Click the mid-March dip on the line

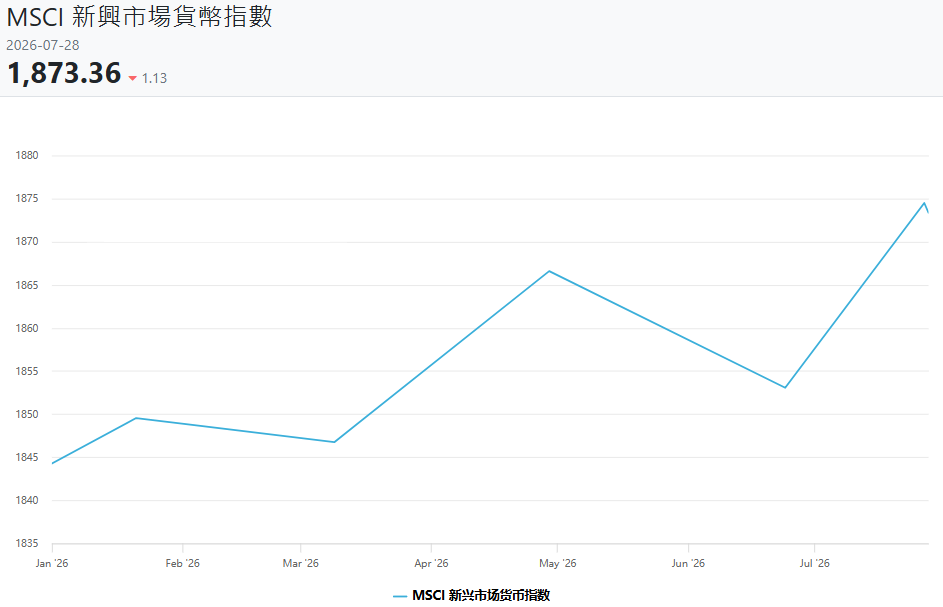click(334, 442)
